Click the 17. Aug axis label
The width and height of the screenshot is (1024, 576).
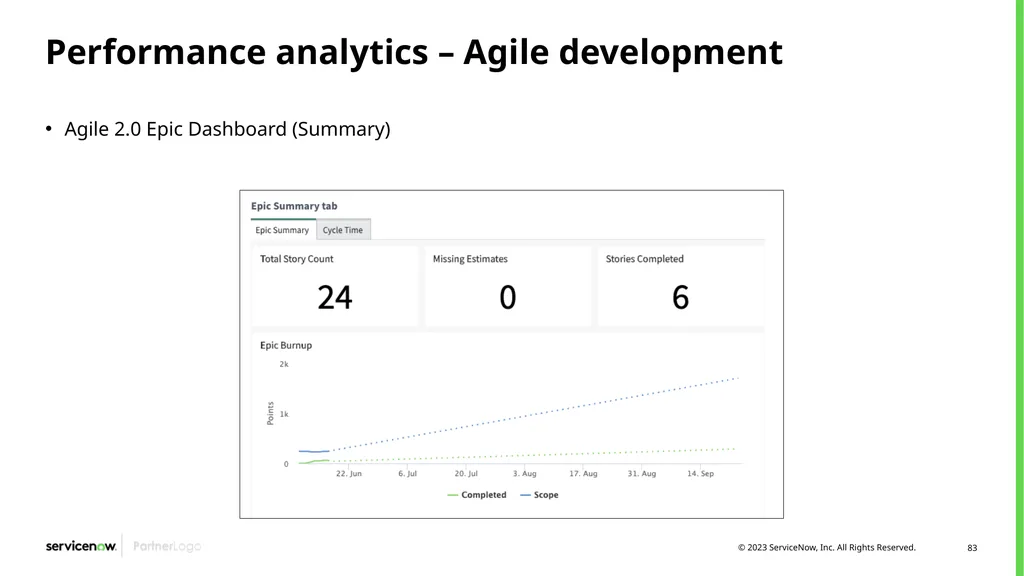point(583,473)
